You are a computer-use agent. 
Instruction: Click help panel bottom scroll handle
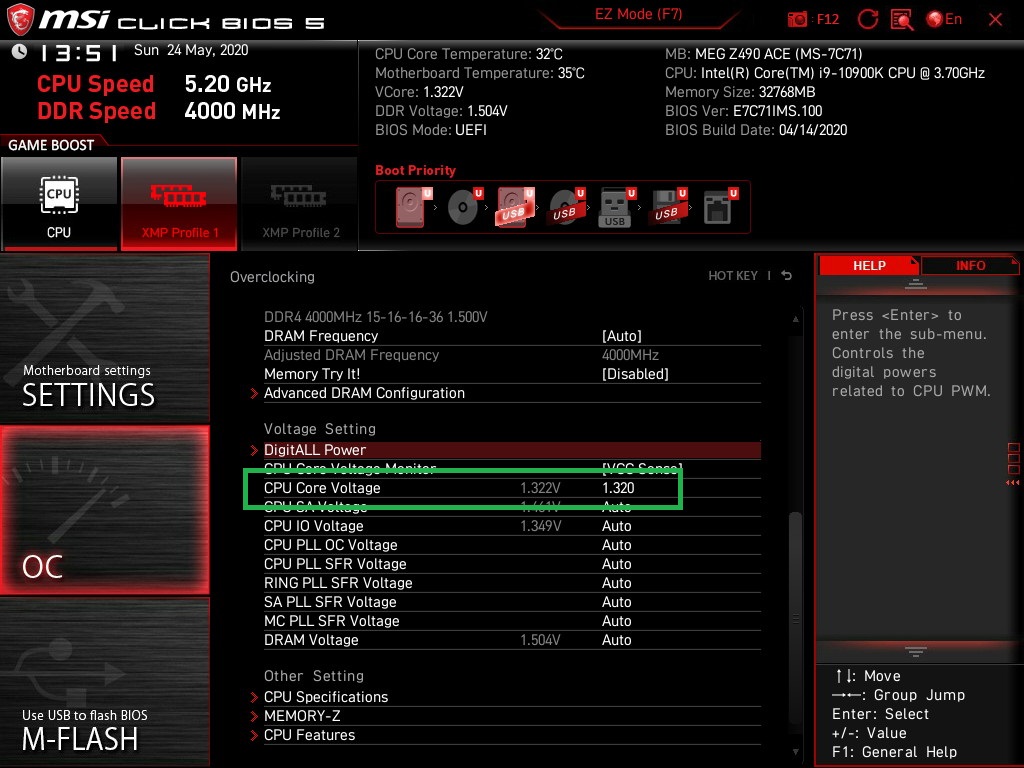916,652
